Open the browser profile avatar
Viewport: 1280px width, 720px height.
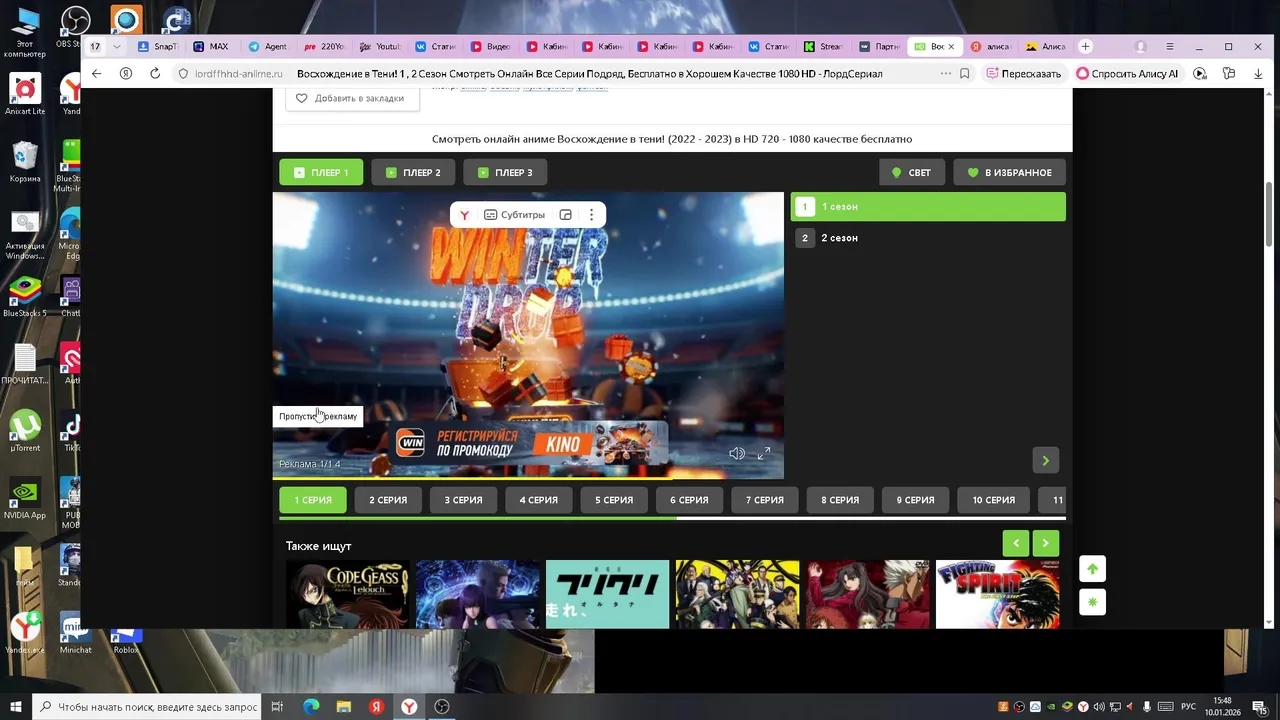click(x=1140, y=46)
